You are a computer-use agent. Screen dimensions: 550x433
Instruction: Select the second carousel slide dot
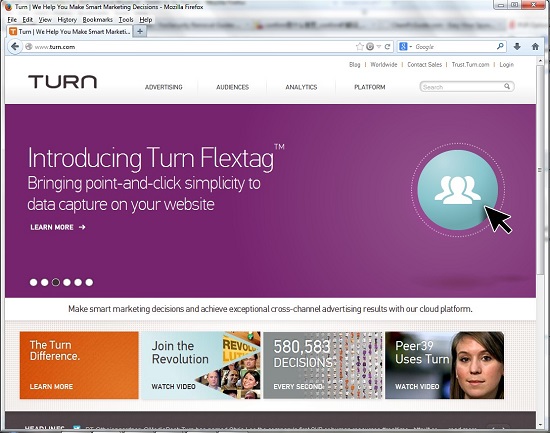45,282
